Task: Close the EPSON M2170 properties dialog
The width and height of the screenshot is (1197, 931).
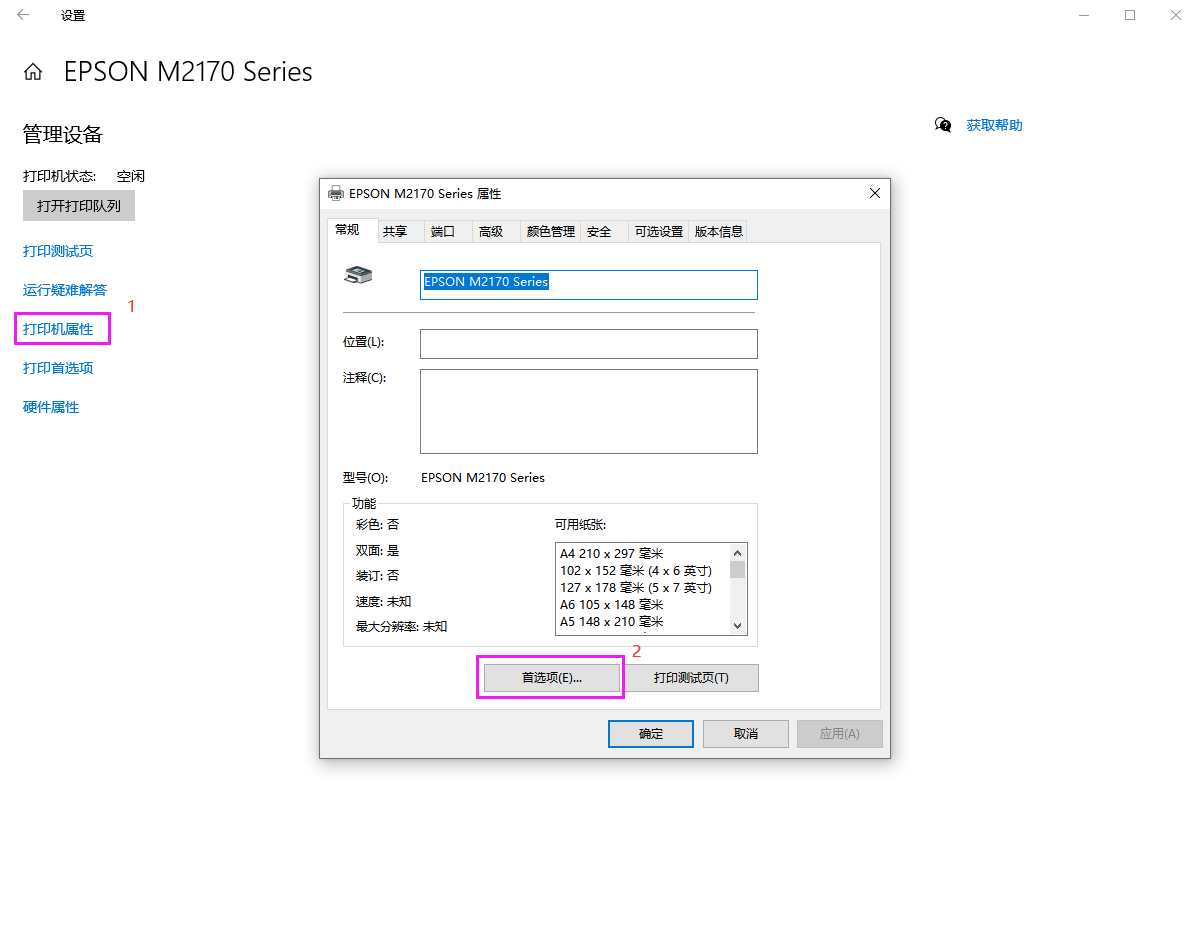Action: (x=875, y=194)
